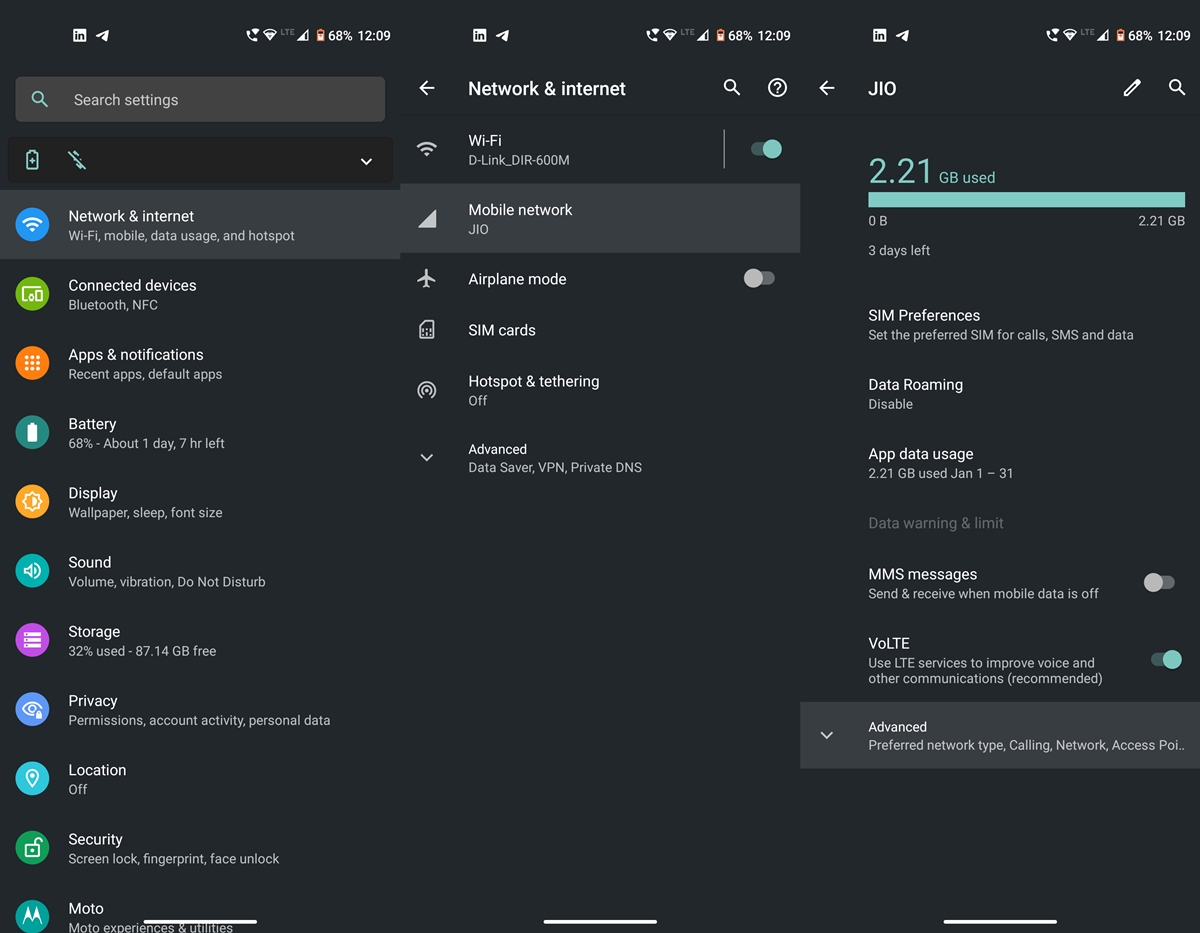The image size is (1200, 933).
Task: Open SIM cards entry
Action: point(600,330)
